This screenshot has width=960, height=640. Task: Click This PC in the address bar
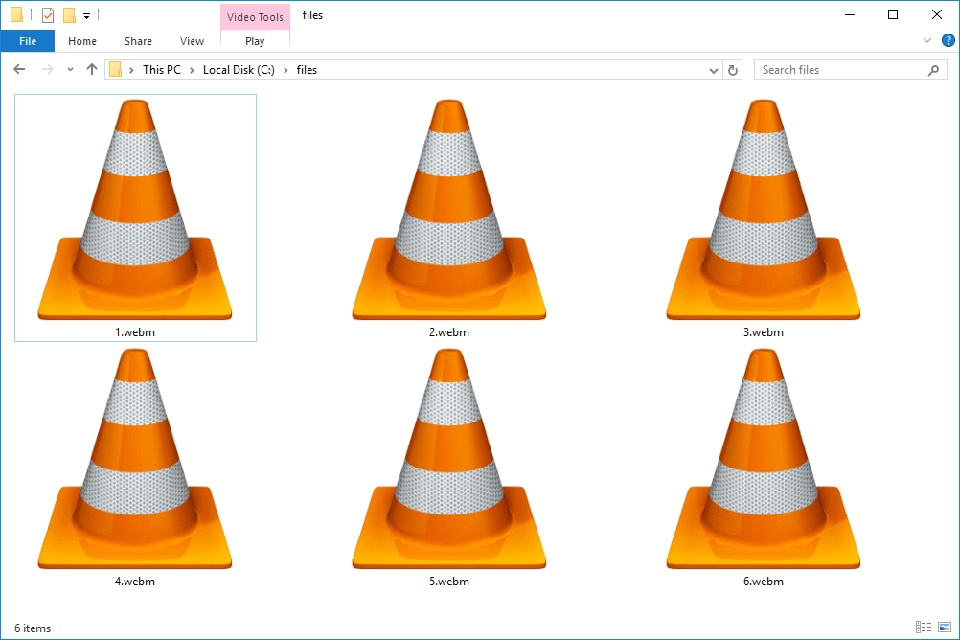[161, 69]
